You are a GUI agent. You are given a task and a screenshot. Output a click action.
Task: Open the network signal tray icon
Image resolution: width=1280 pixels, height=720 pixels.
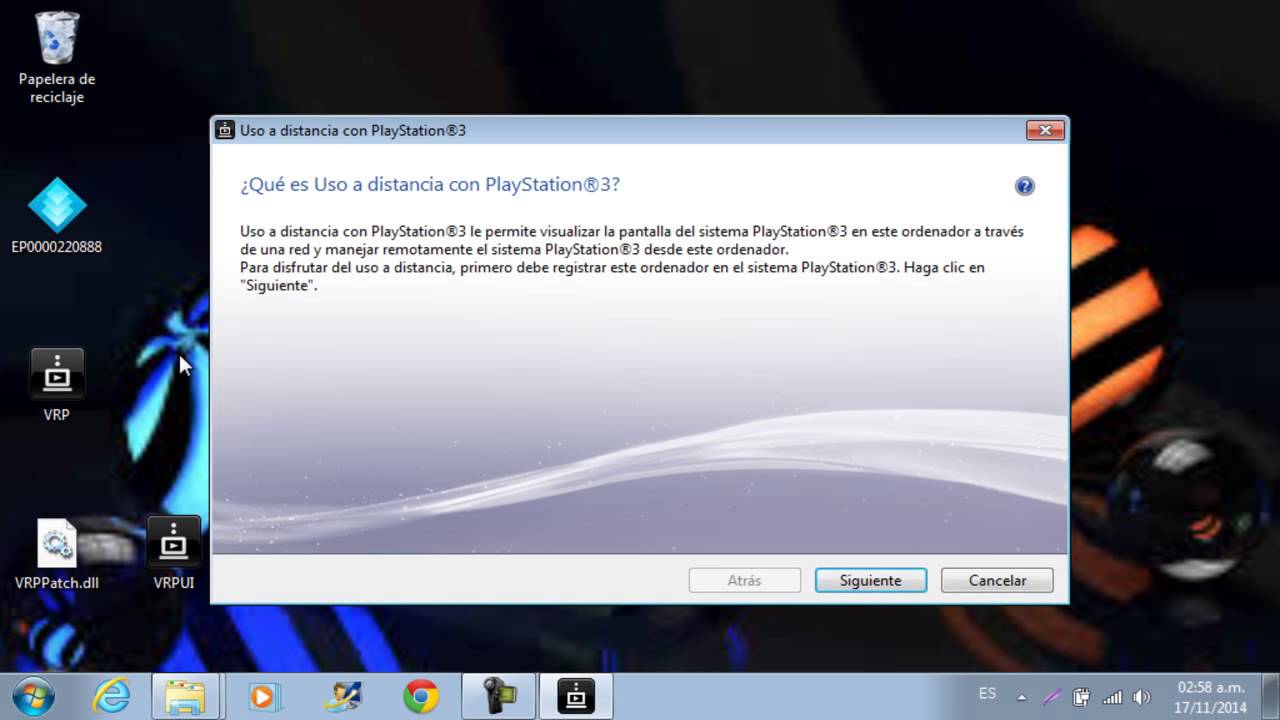pyautogui.click(x=1111, y=697)
